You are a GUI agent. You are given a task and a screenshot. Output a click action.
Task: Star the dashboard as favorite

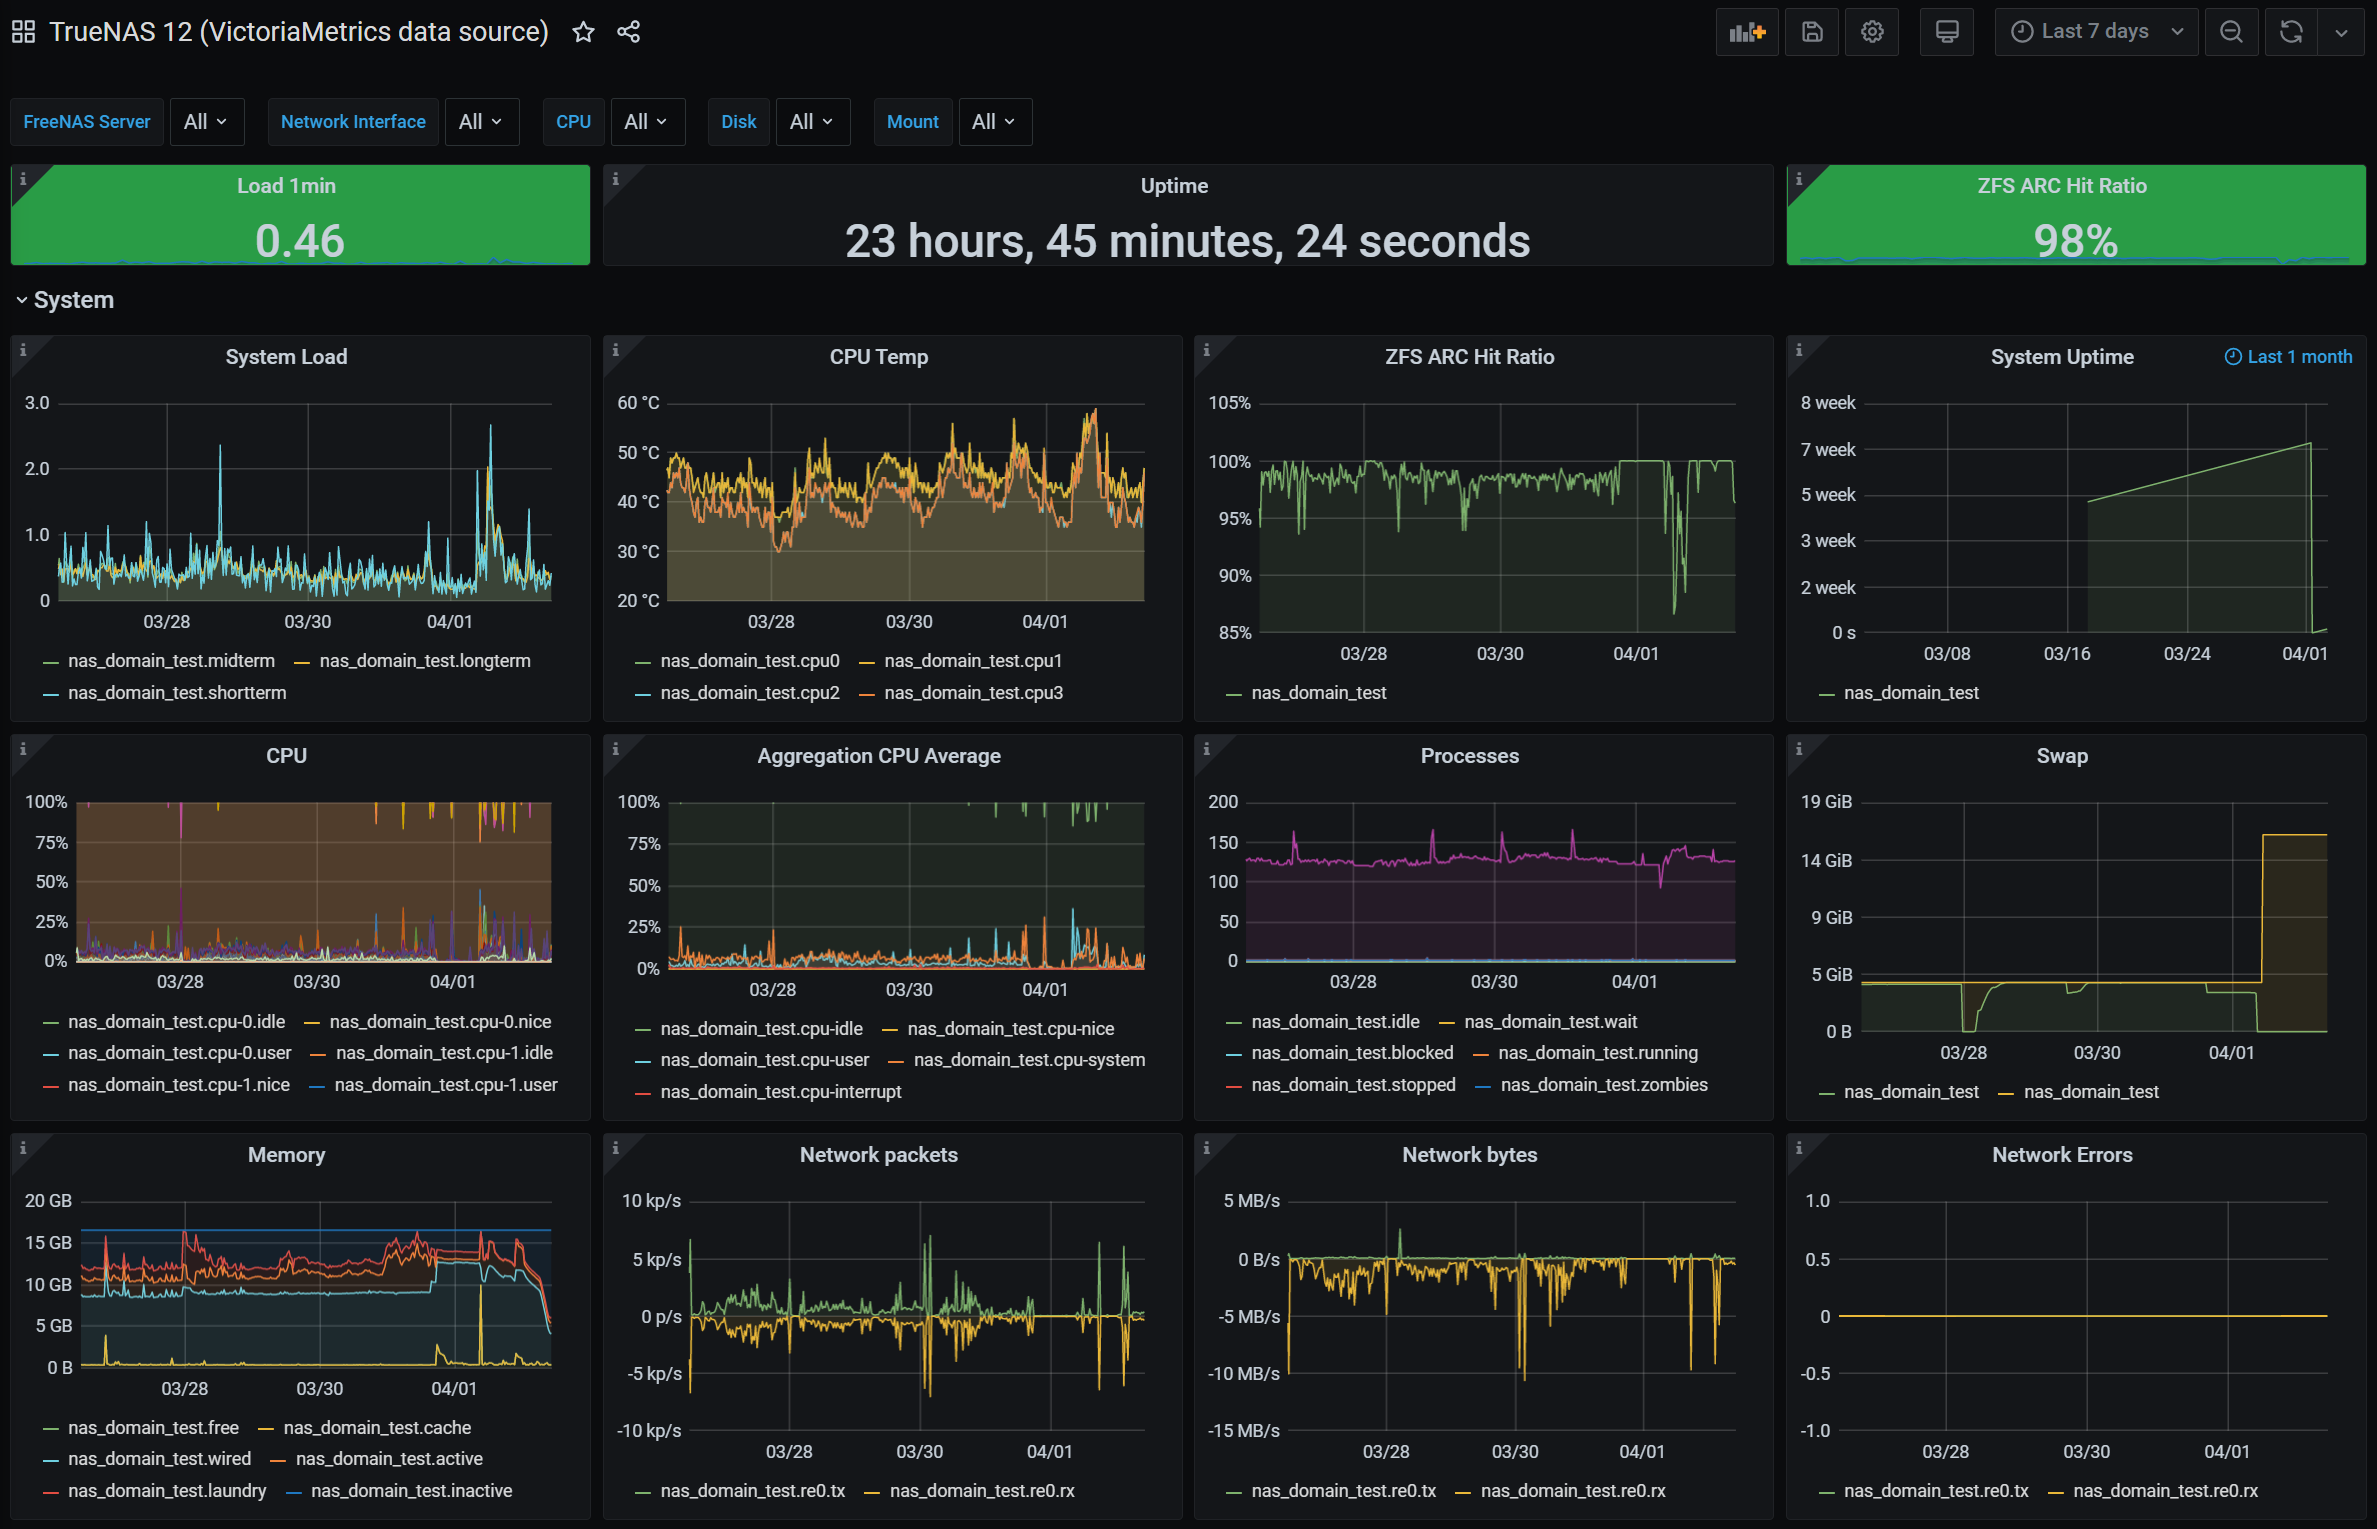[583, 32]
